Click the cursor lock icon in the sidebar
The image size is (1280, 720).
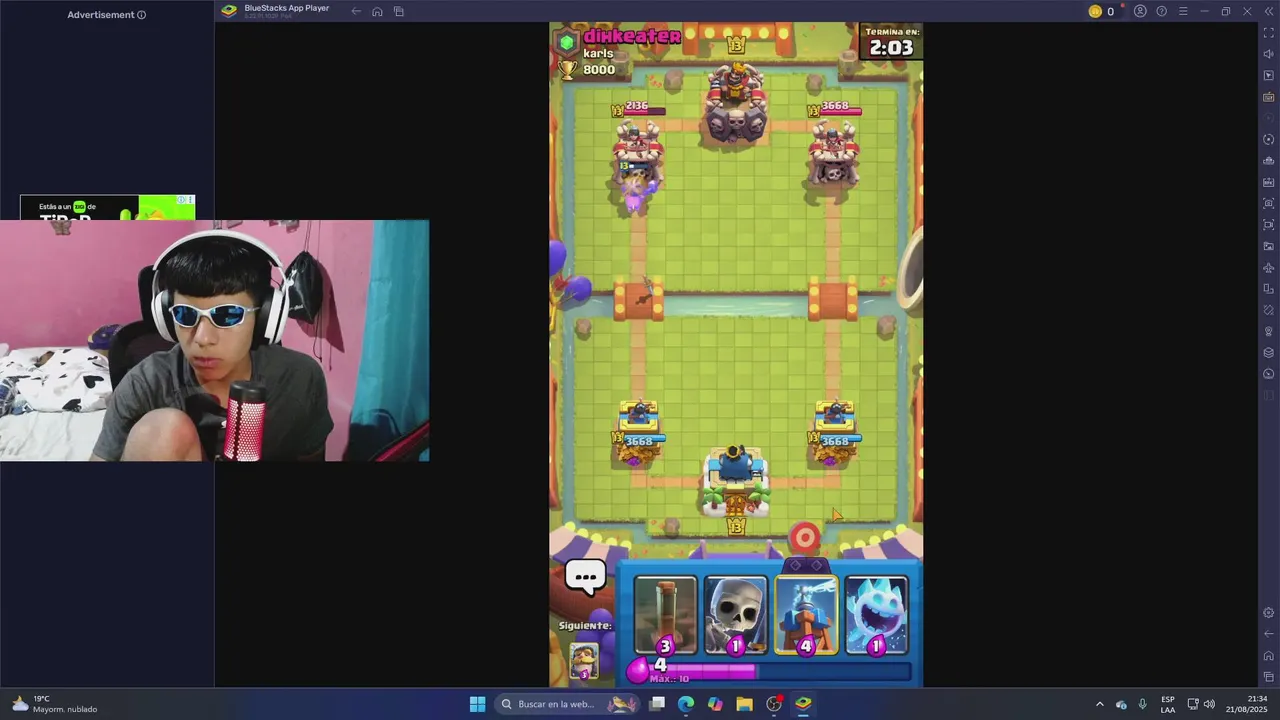1268,75
